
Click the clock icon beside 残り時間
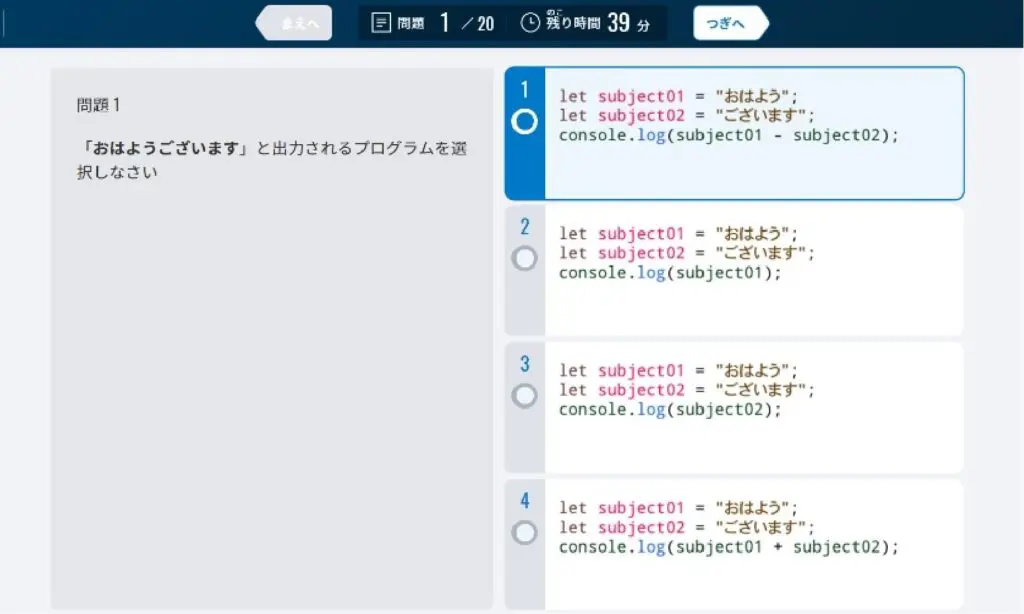point(530,23)
